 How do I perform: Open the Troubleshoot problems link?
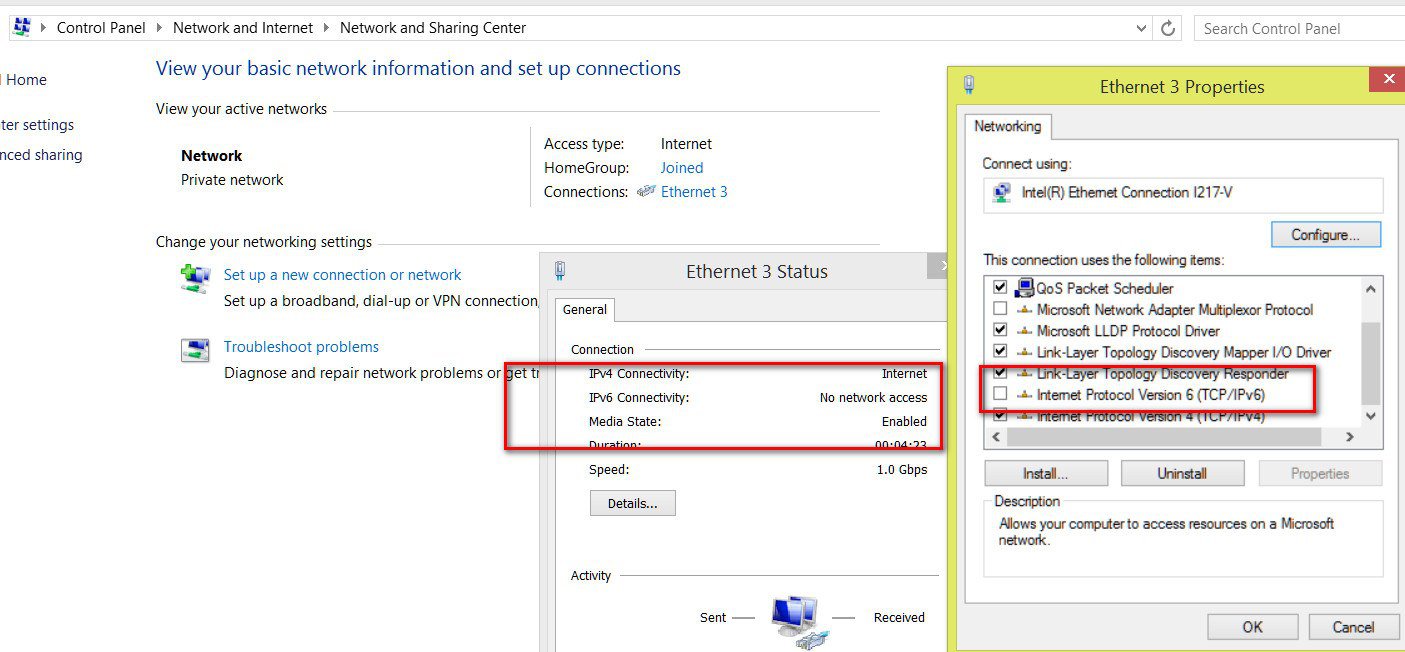coord(301,347)
